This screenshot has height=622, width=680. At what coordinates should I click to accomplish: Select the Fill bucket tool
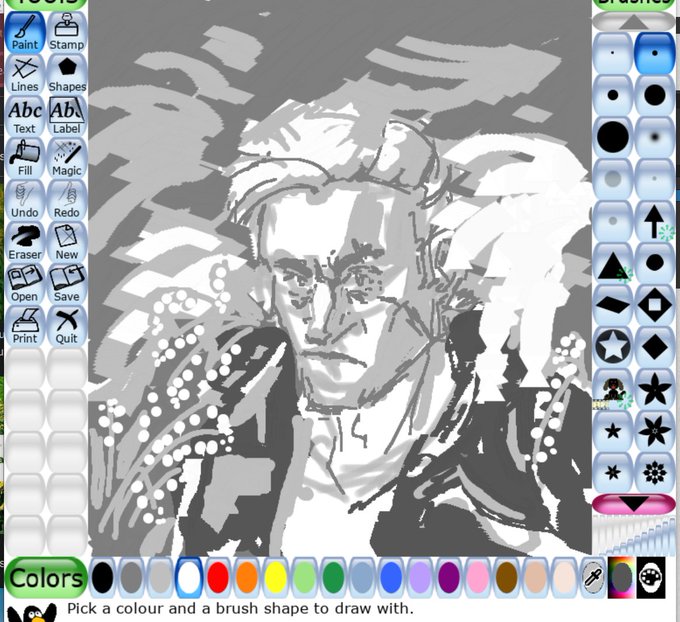(x=25, y=158)
